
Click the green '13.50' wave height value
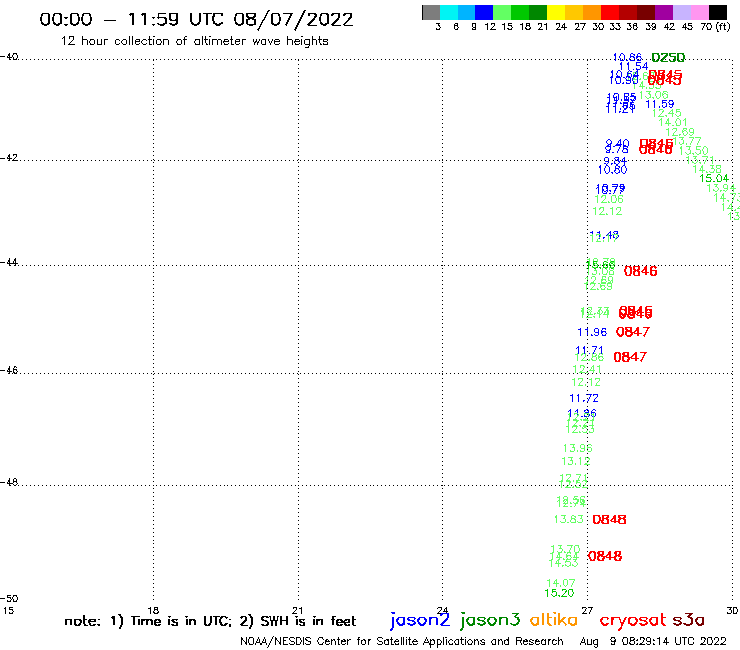[x=694, y=151]
